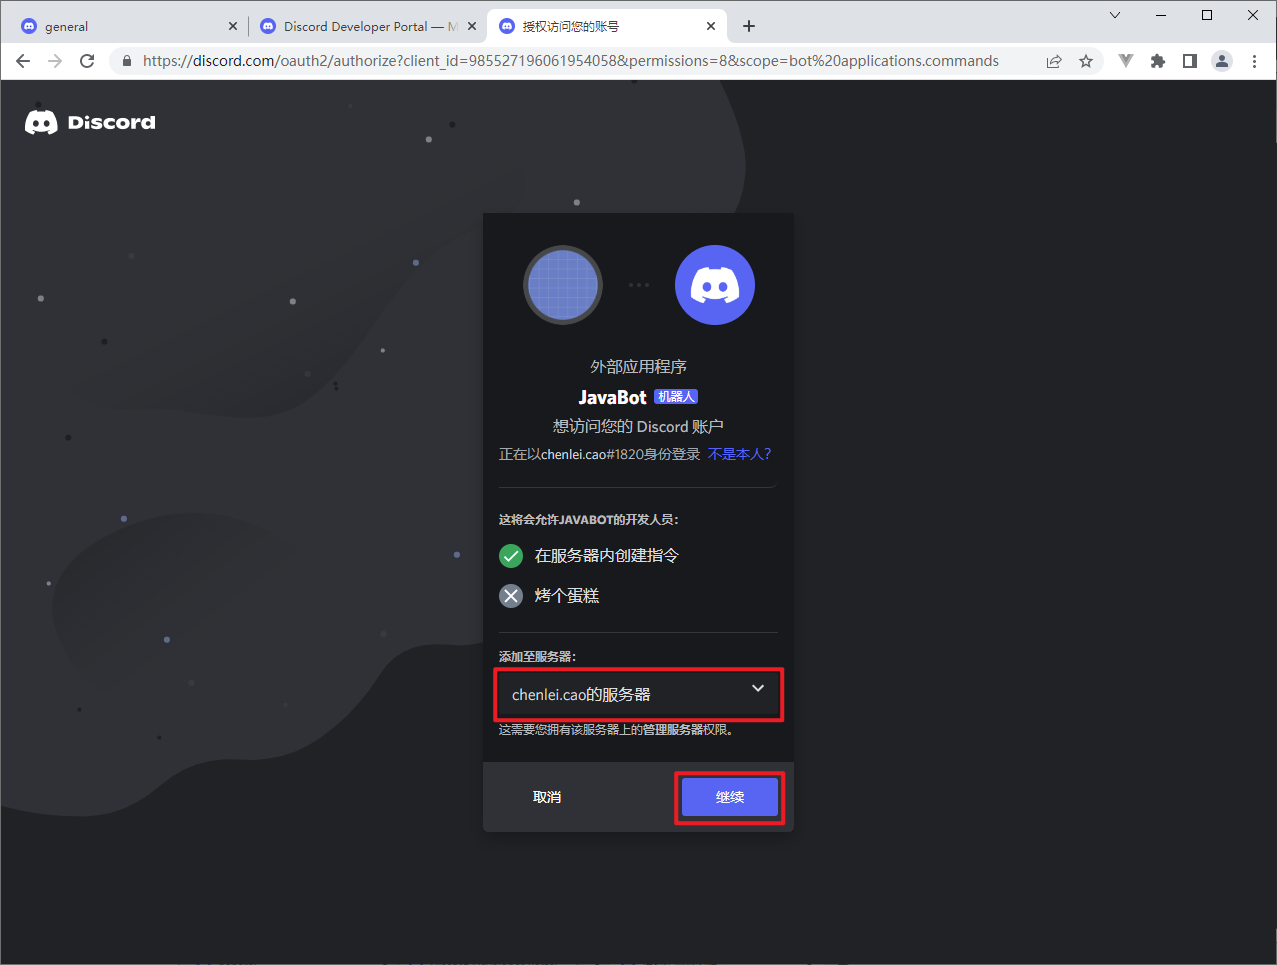Click the green checkmark for 在服务器内创建指令
1277x965 pixels.
point(511,556)
